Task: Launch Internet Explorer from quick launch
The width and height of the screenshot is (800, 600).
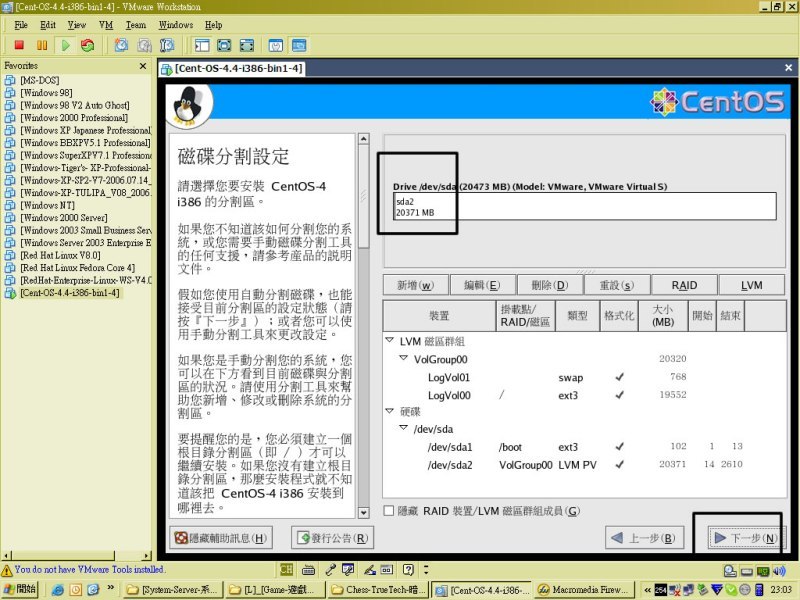Action: tap(58, 590)
